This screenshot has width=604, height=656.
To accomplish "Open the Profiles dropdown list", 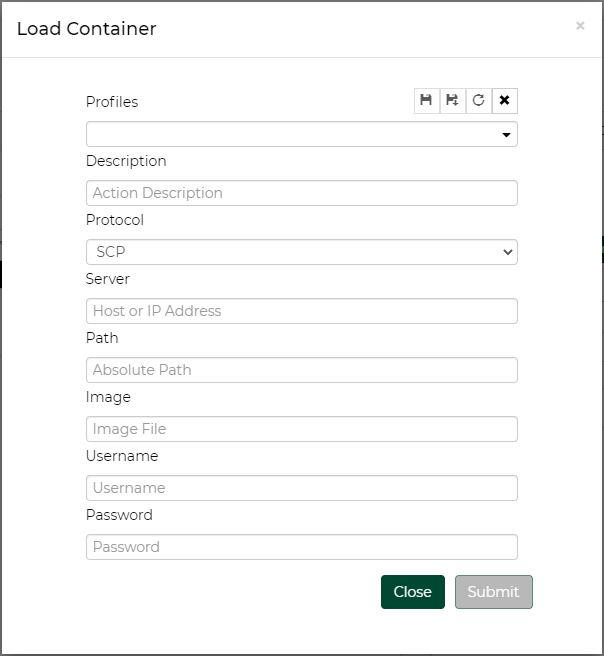I will pos(301,134).
